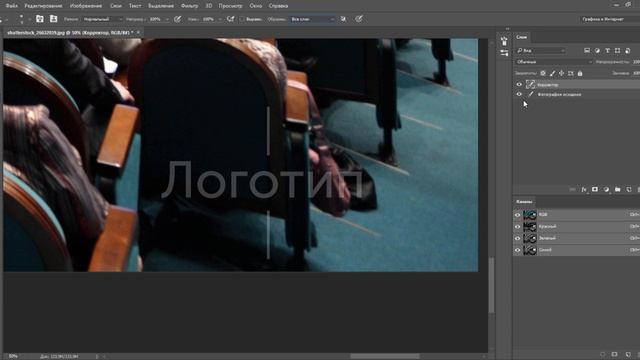Image resolution: width=640 pixels, height=360 pixels.
Task: Filter for shape layers icon
Action: tap(618, 51)
